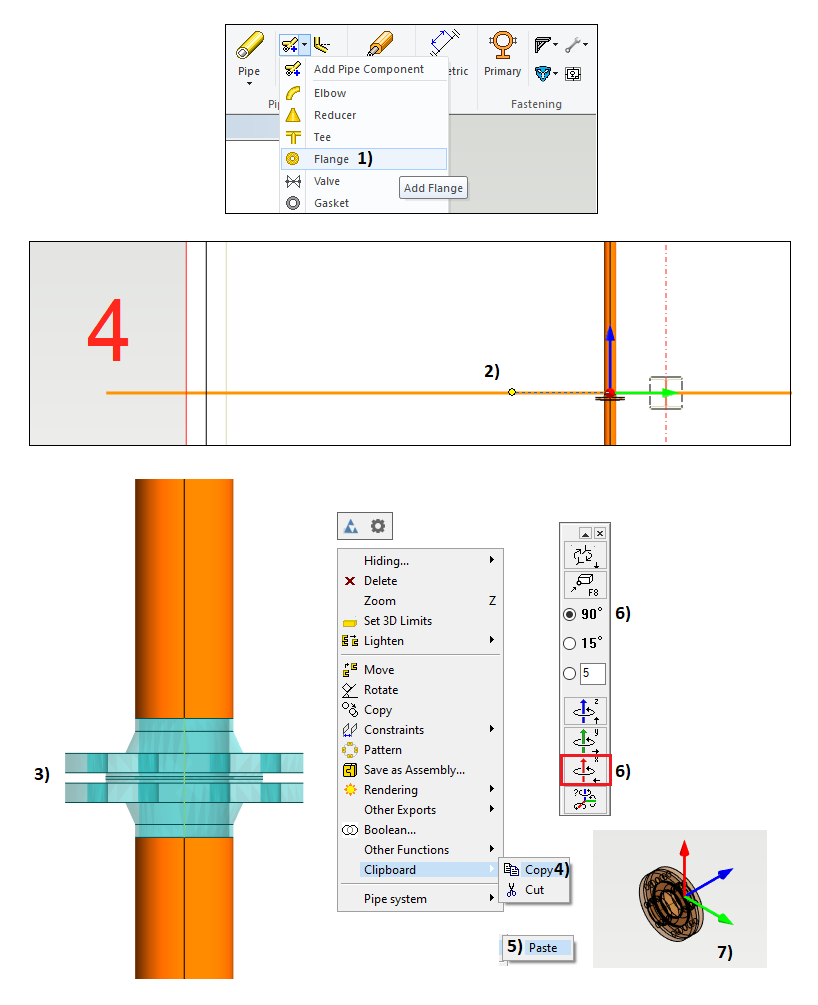This screenshot has width=818, height=1005.
Task: Expand the Add Pipe Component dropdown arrow
Action: (x=305, y=45)
